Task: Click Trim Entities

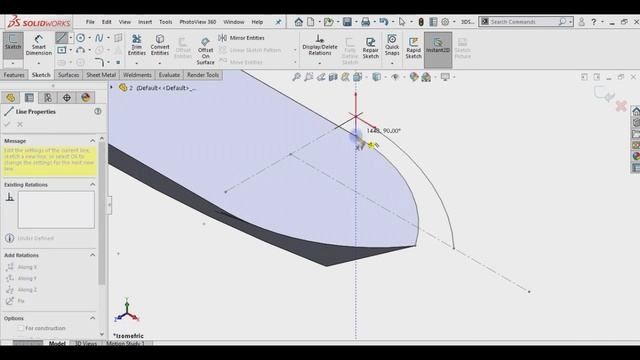Action: pos(136,45)
